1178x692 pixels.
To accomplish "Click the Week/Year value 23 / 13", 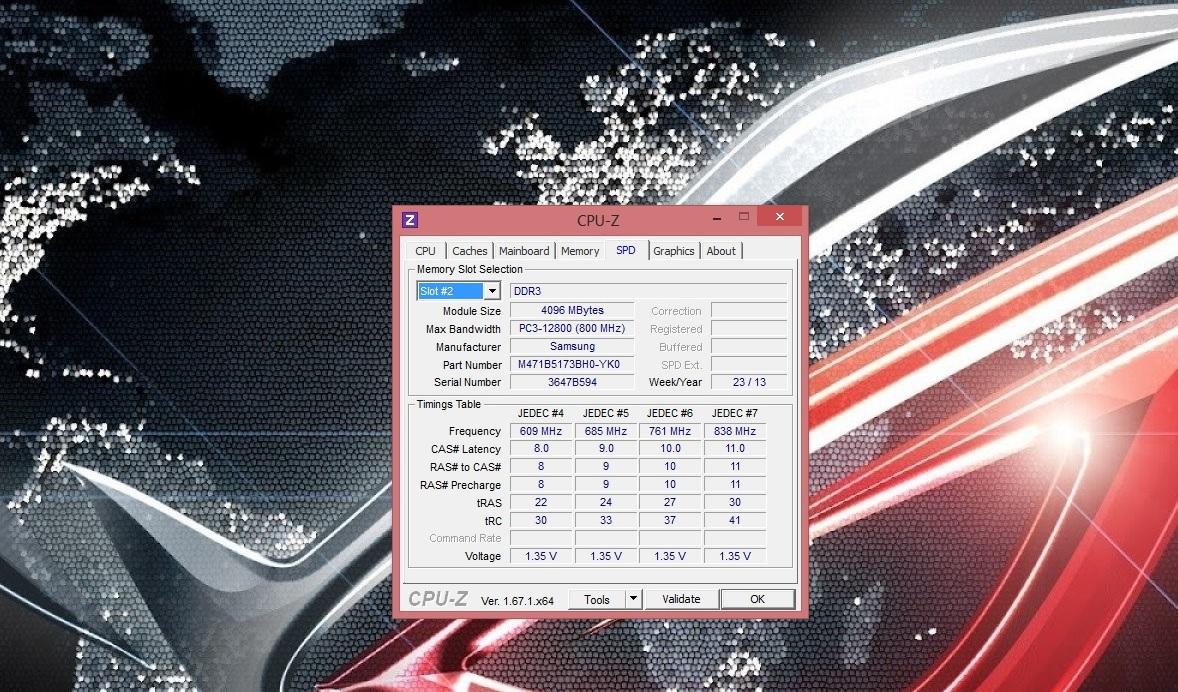I will (x=749, y=382).
